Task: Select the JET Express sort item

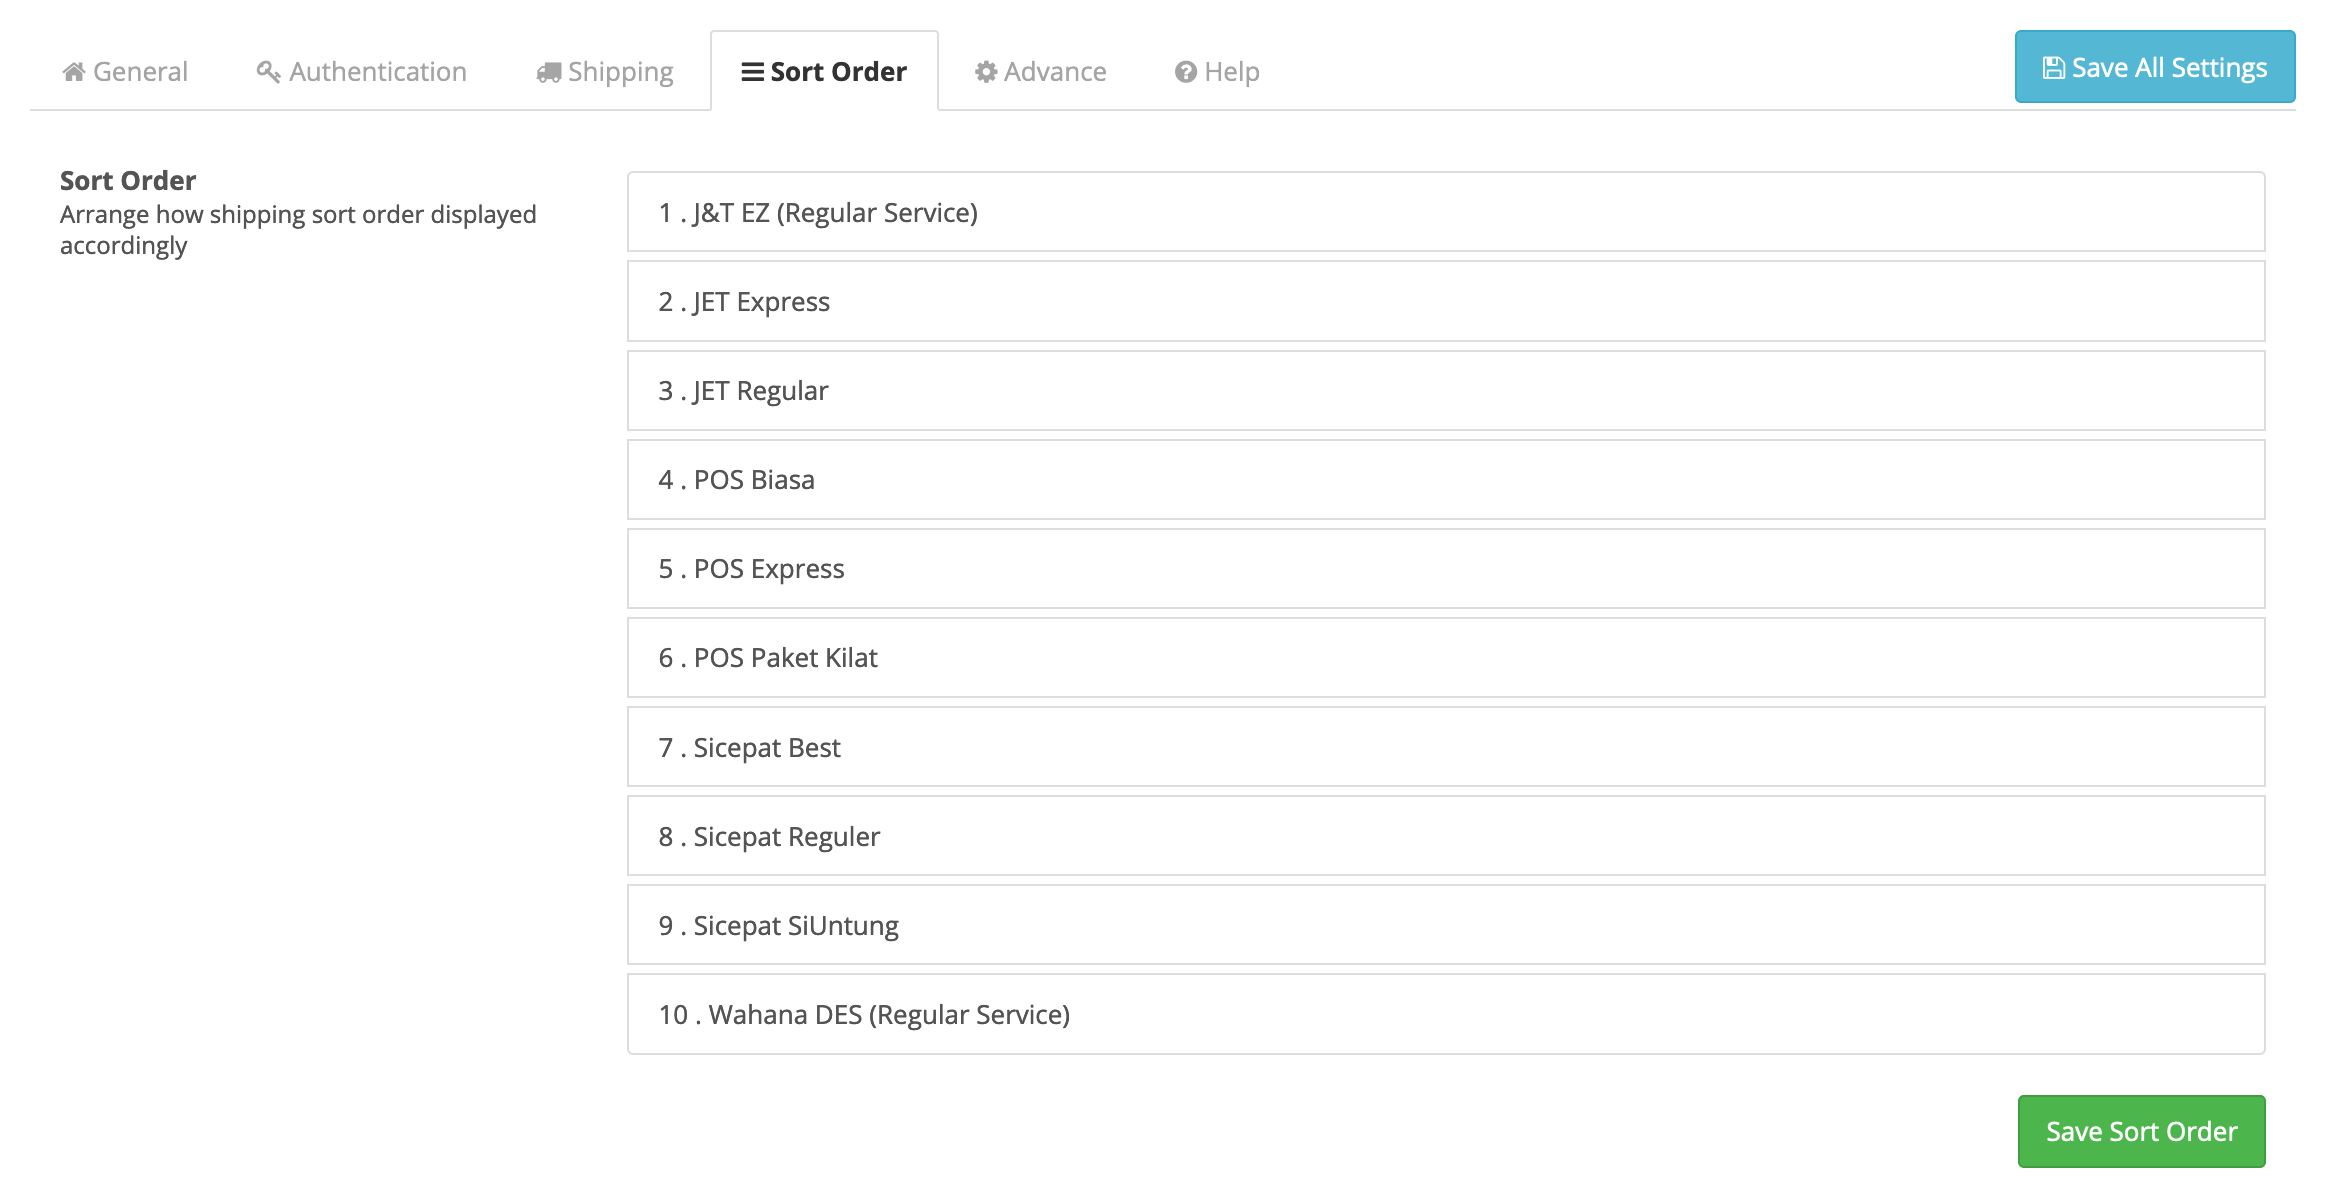Action: click(1445, 301)
